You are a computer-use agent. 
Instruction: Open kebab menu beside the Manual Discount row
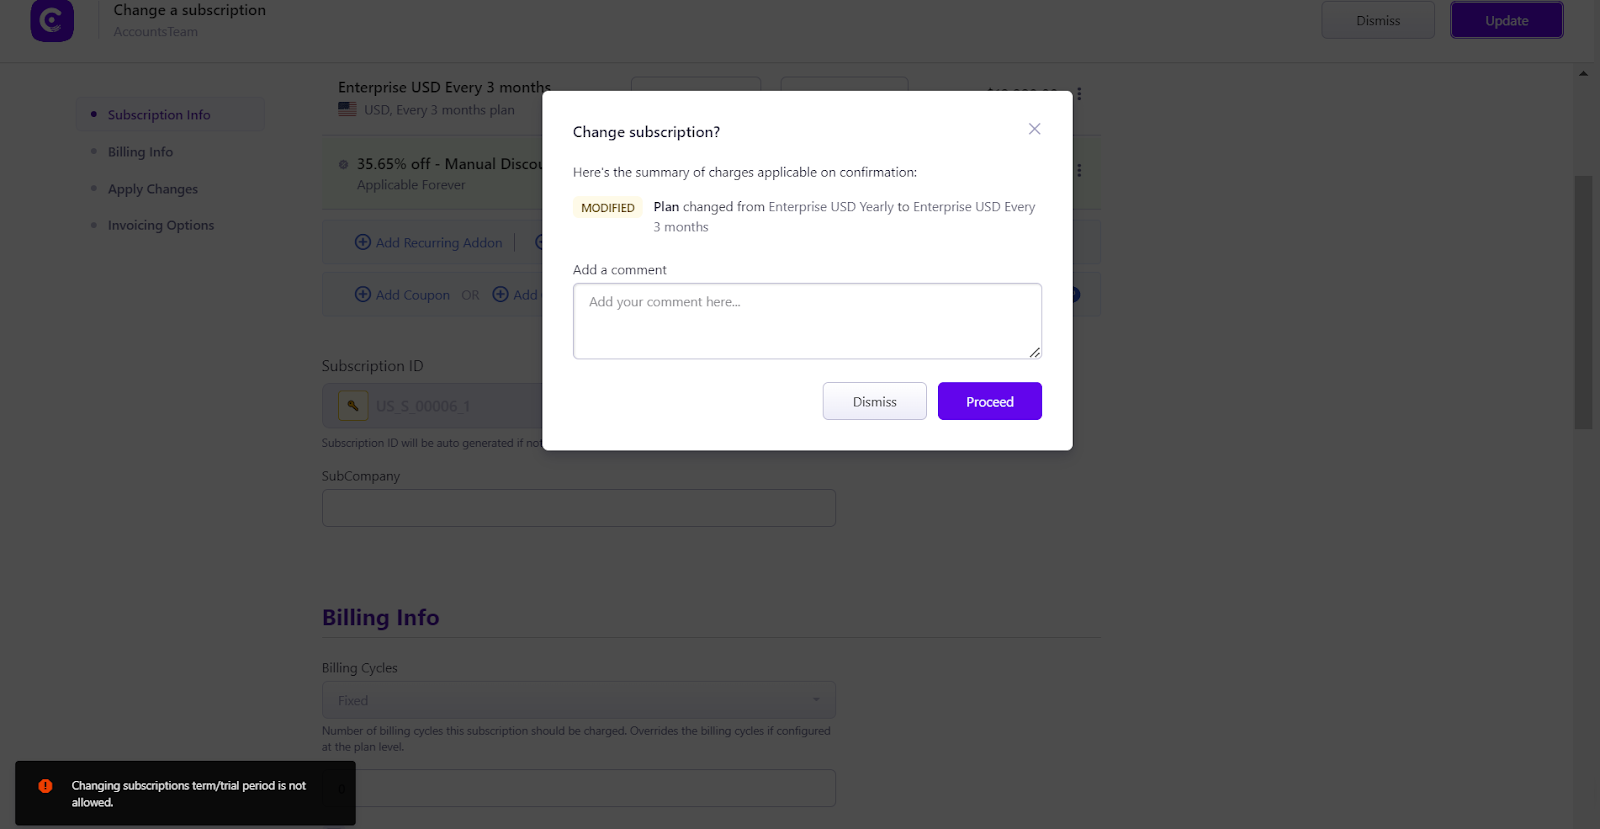1079,170
